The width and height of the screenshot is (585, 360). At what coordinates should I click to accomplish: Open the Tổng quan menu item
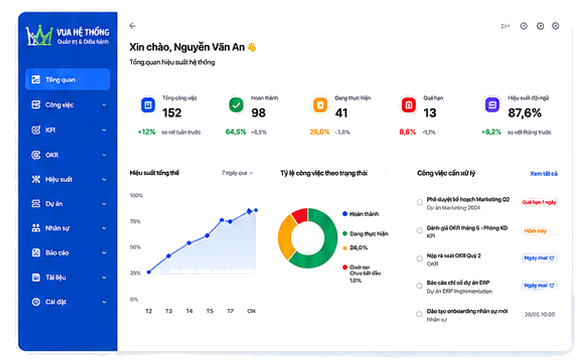pyautogui.click(x=68, y=79)
